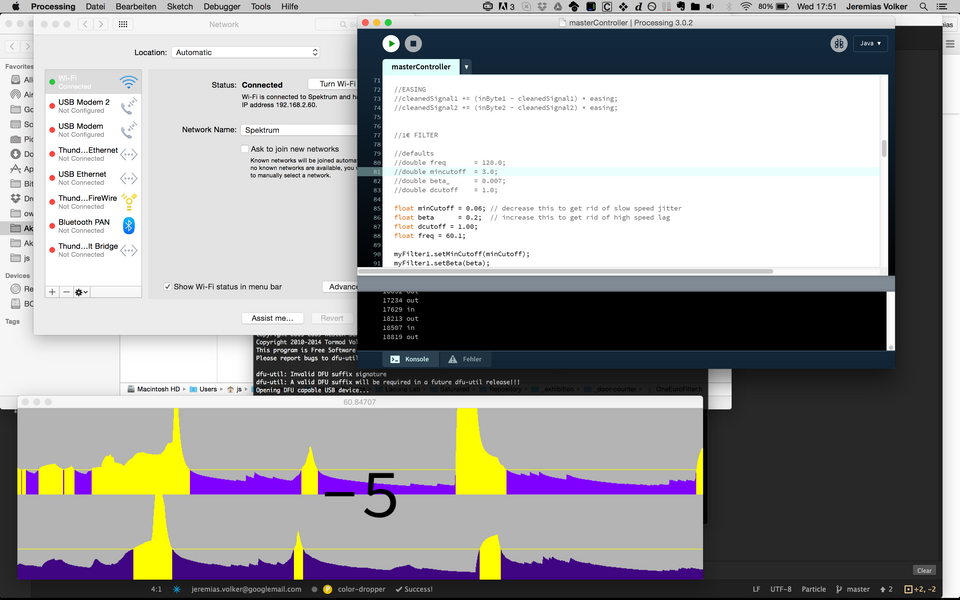Enable the Processing debugger butterfly icon
Viewport: 960px width, 600px height.
pos(839,43)
